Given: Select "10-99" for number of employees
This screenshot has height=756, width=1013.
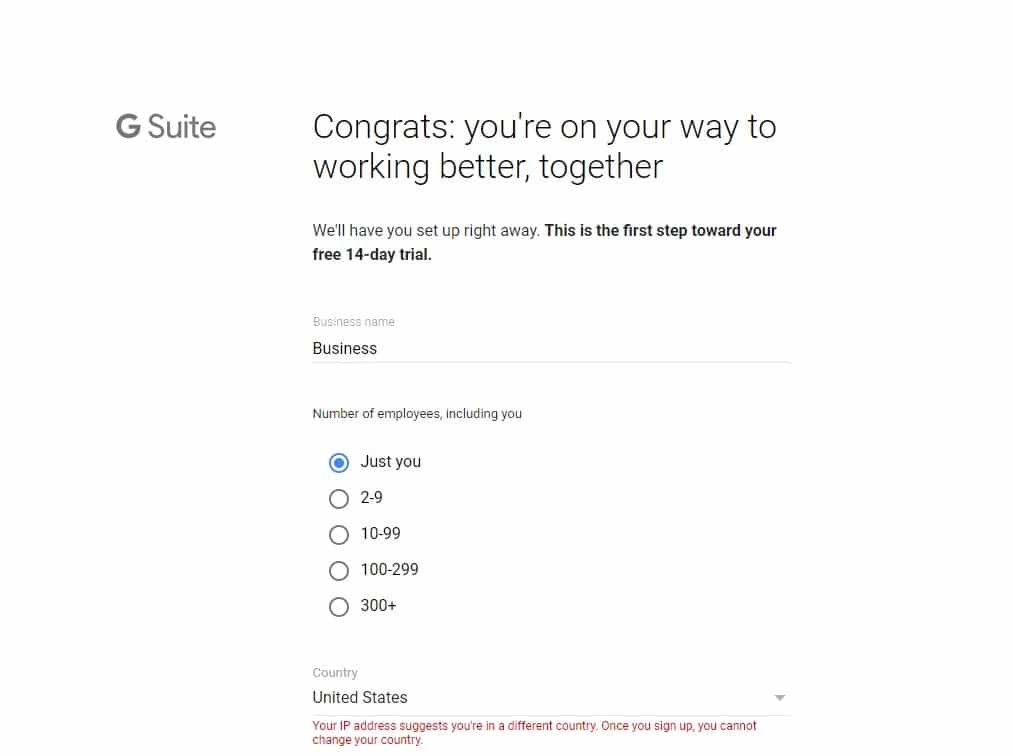Looking at the screenshot, I should pyautogui.click(x=339, y=534).
